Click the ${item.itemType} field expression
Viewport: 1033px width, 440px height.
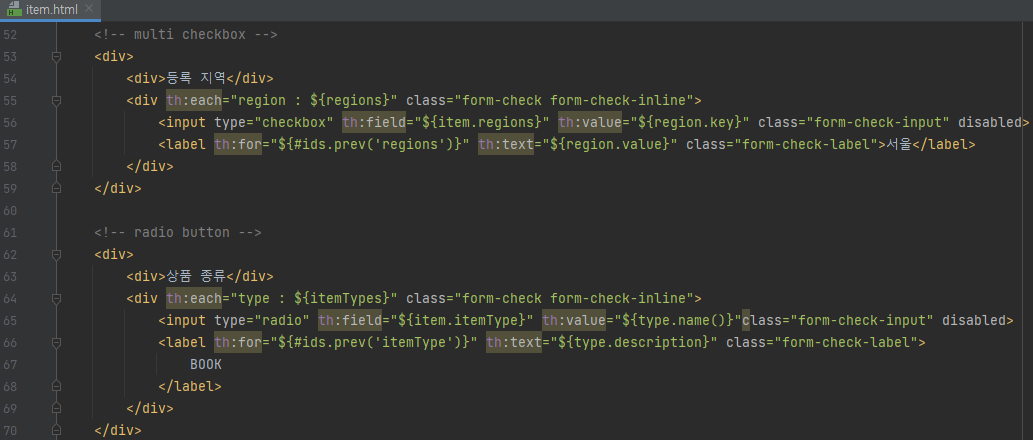point(462,321)
